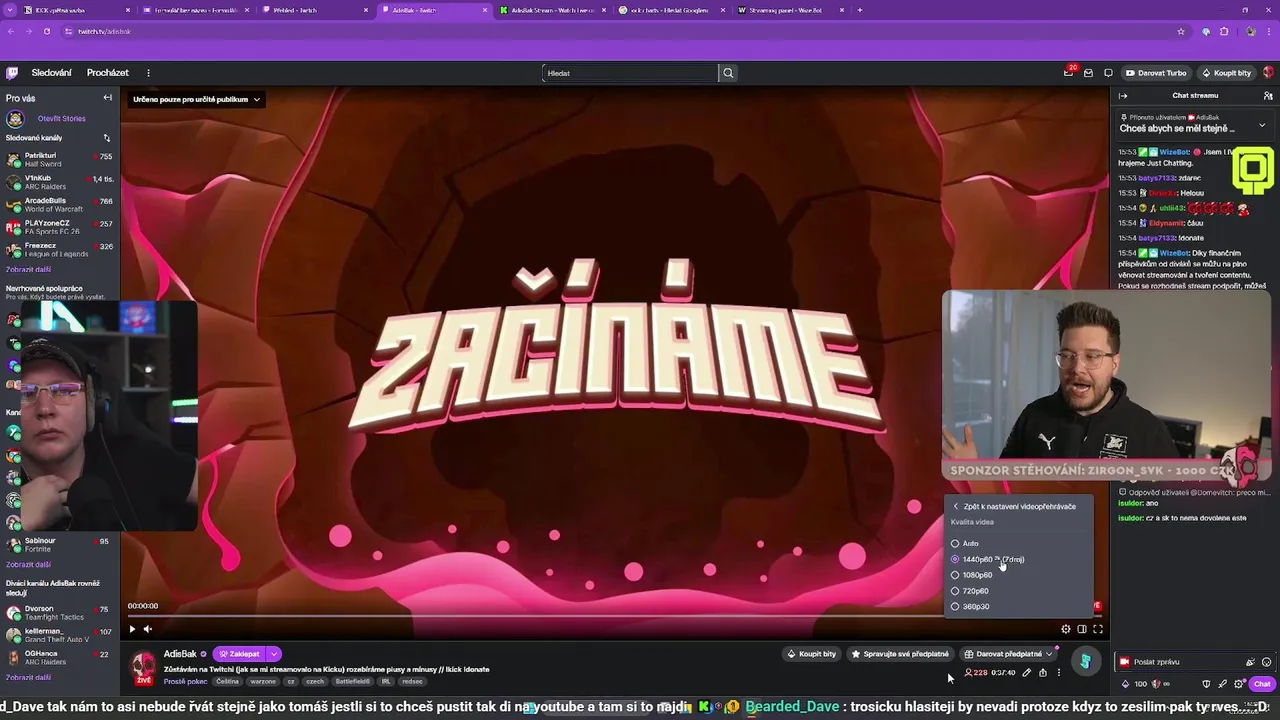Enter fullscreen in the video player

pyautogui.click(x=1098, y=629)
